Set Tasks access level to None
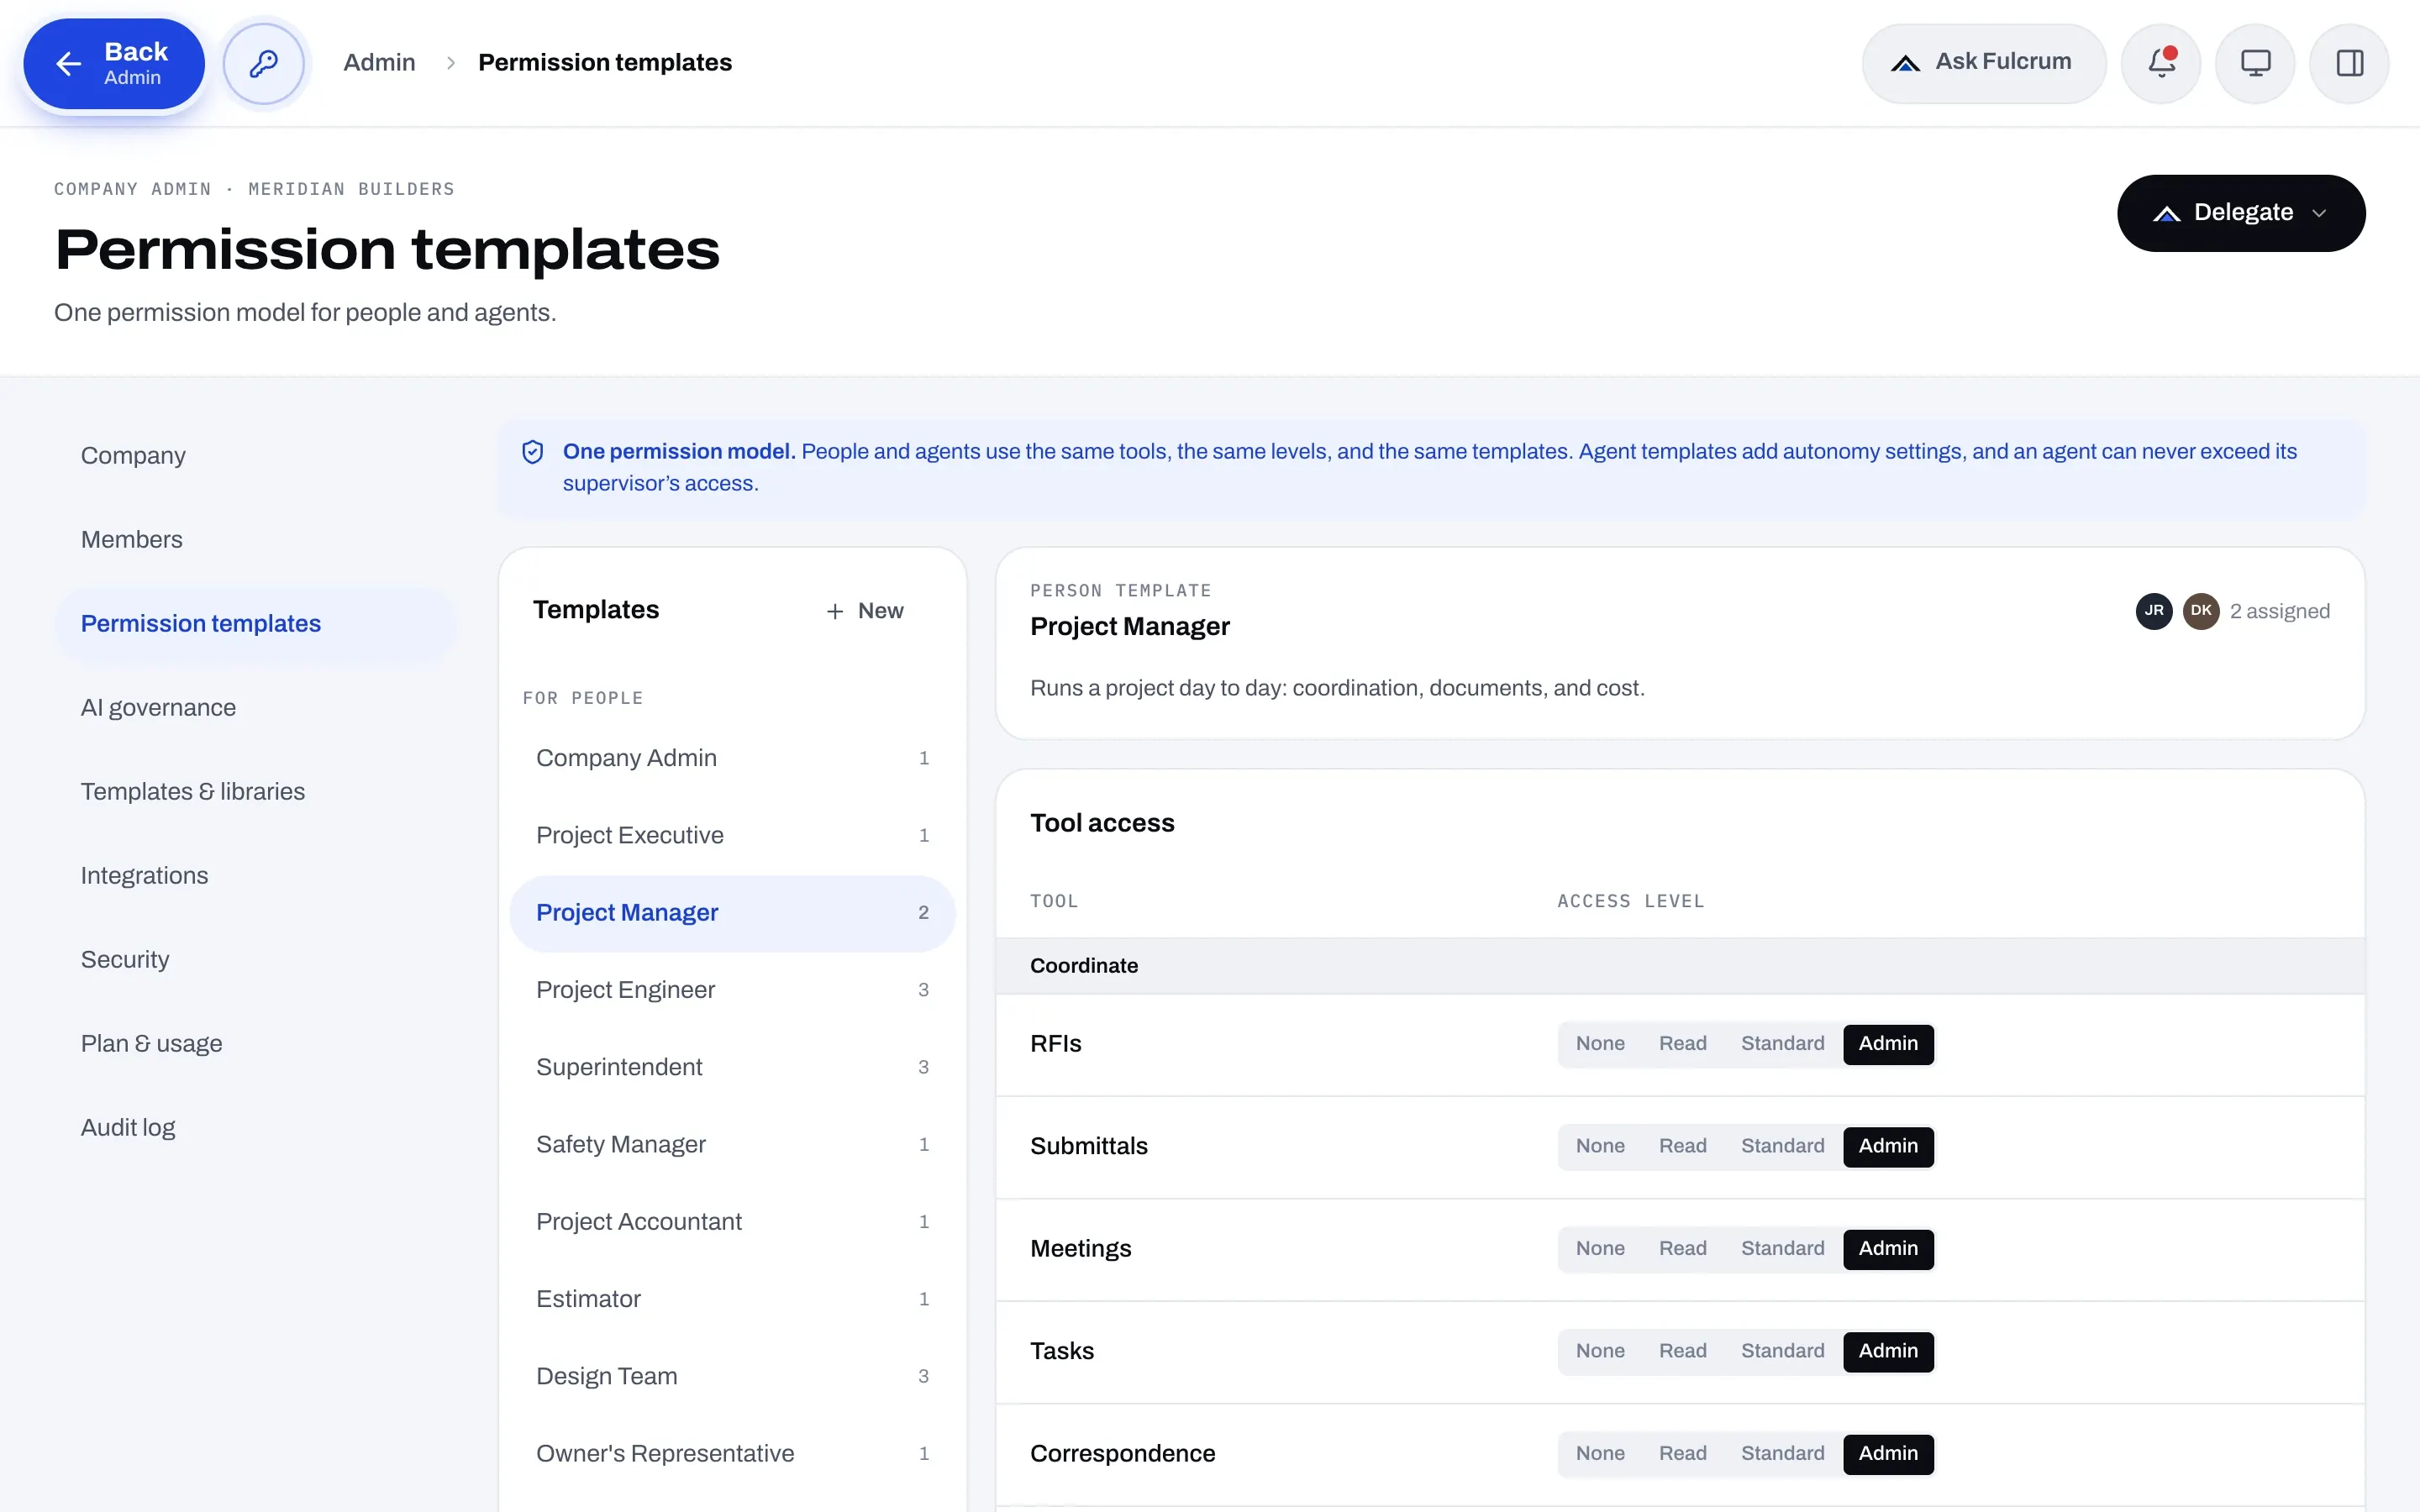 point(1600,1352)
